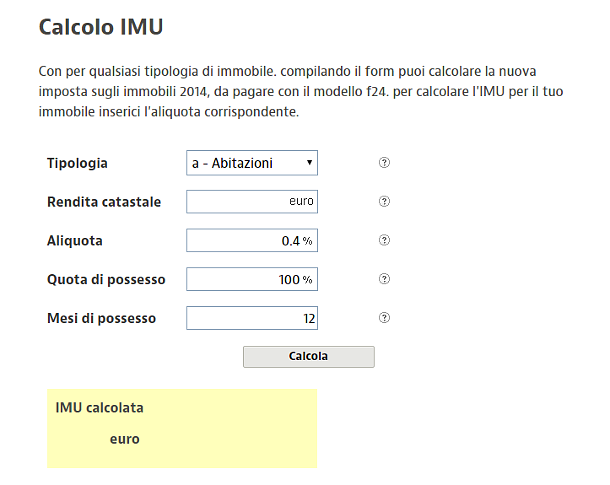Expand the Tipologia dropdown showing Abitazioni
Screen dimensions: 610x485
252,163
